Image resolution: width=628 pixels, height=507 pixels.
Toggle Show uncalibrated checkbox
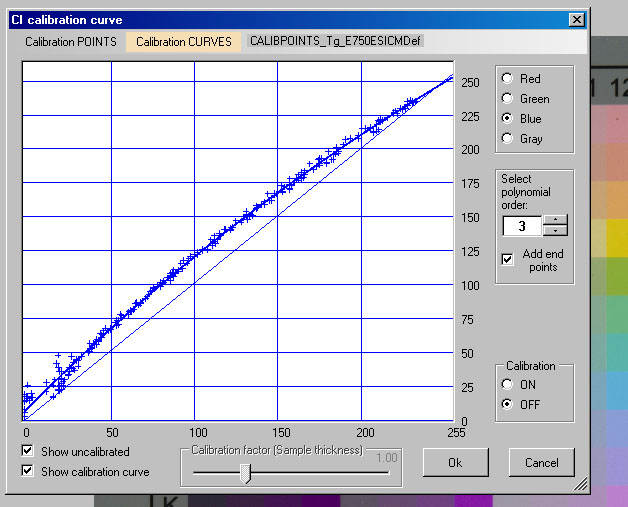pyautogui.click(x=27, y=451)
